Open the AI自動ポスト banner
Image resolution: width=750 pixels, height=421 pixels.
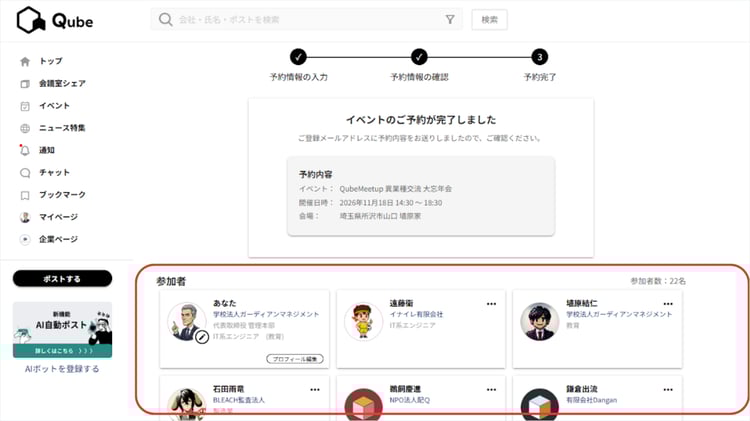pyautogui.click(x=63, y=330)
